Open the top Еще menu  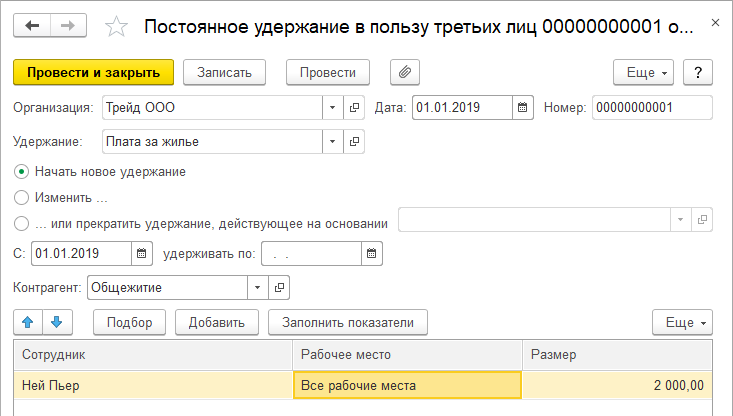tap(643, 72)
